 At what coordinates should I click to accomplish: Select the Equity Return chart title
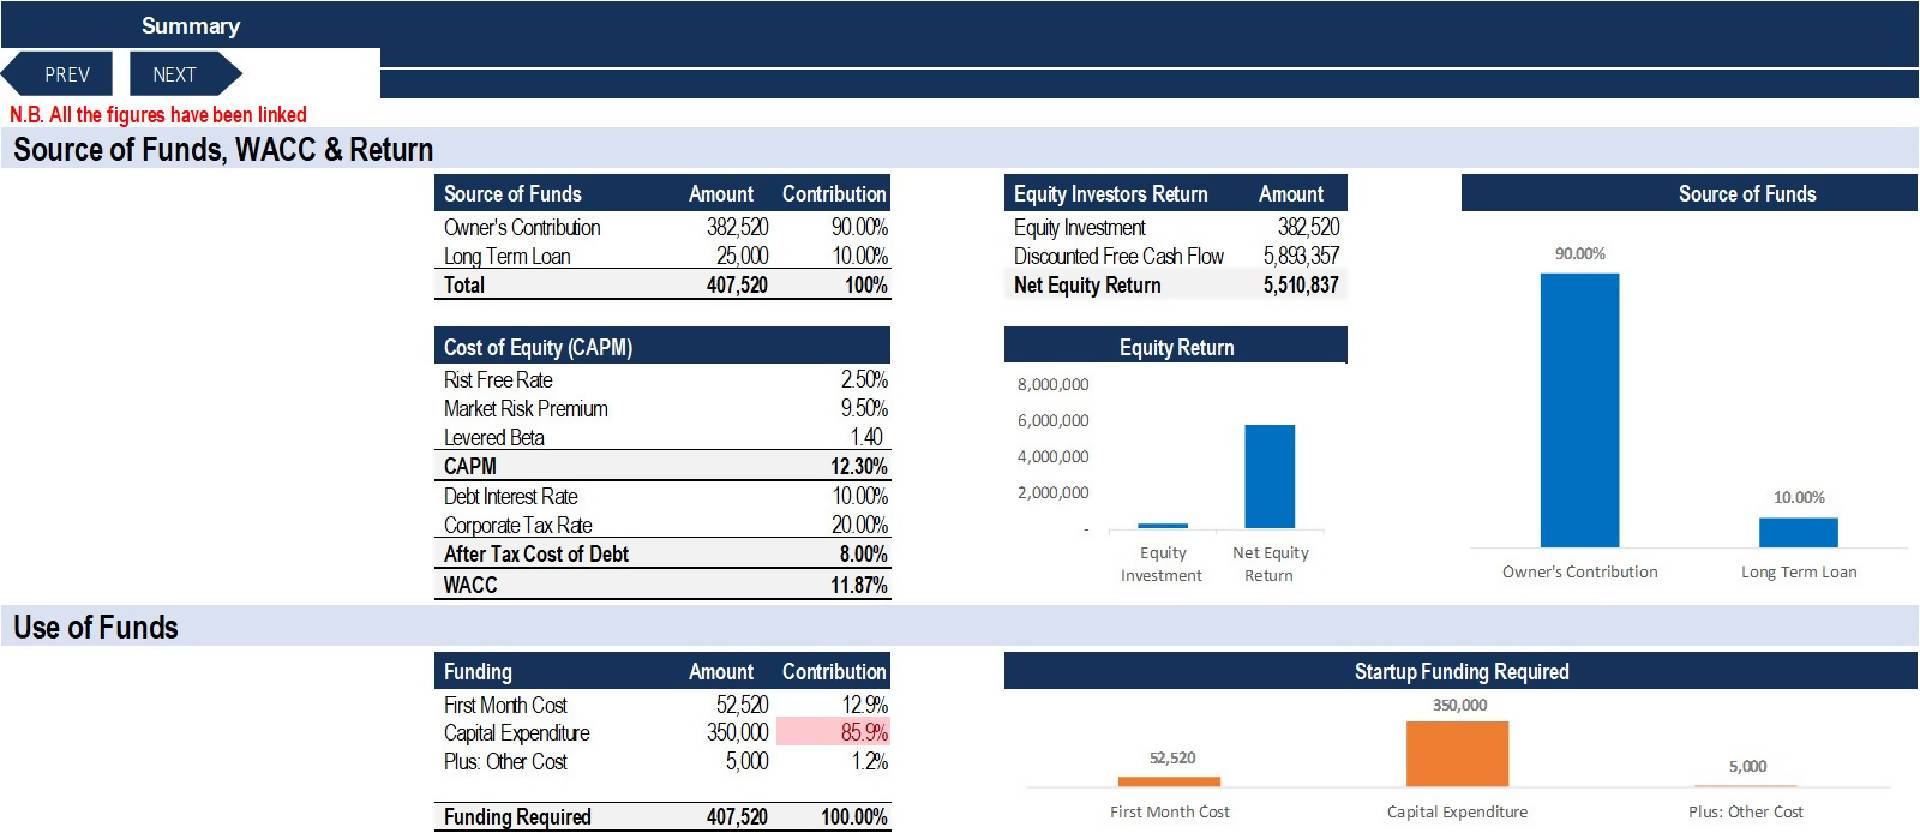tap(1176, 347)
